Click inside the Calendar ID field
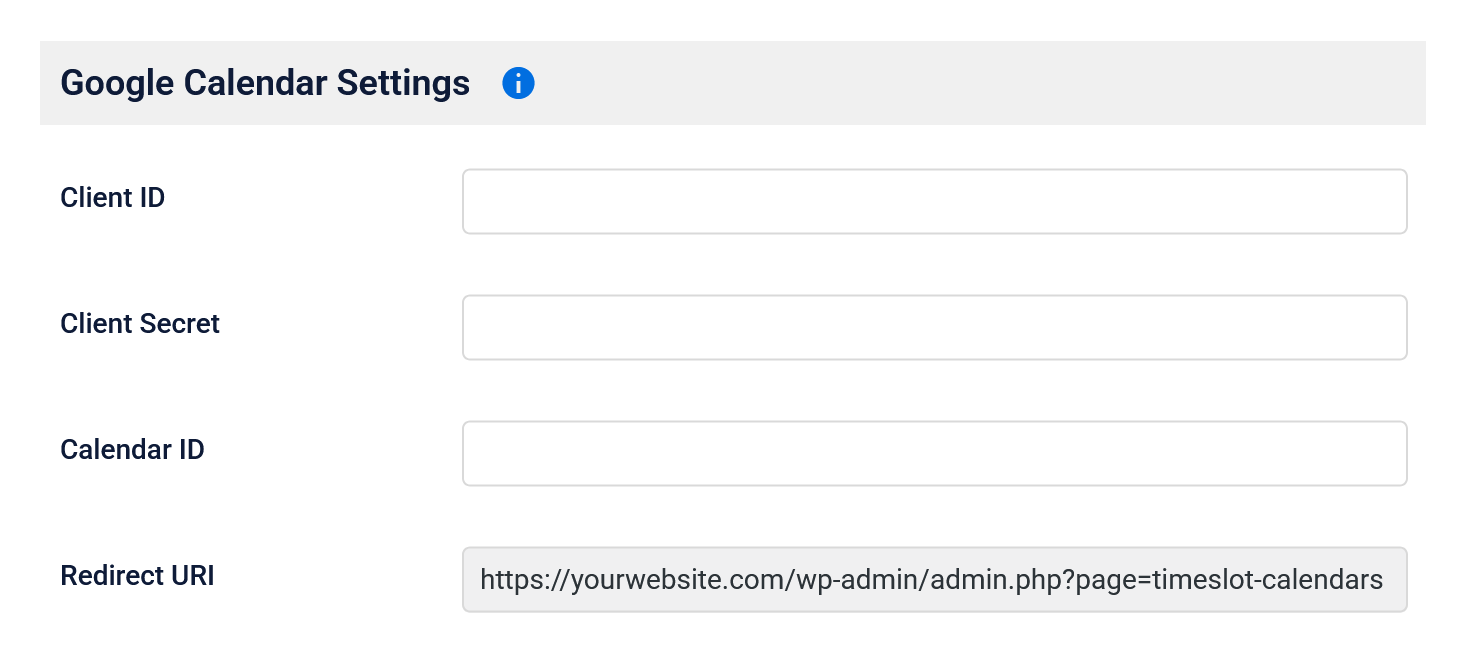 pos(934,453)
